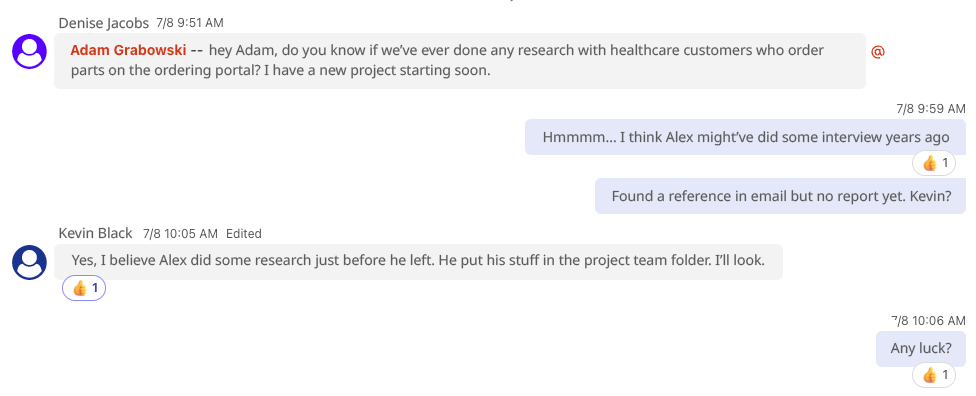Open Denise Jacobs' purple profile avatar

point(29,51)
